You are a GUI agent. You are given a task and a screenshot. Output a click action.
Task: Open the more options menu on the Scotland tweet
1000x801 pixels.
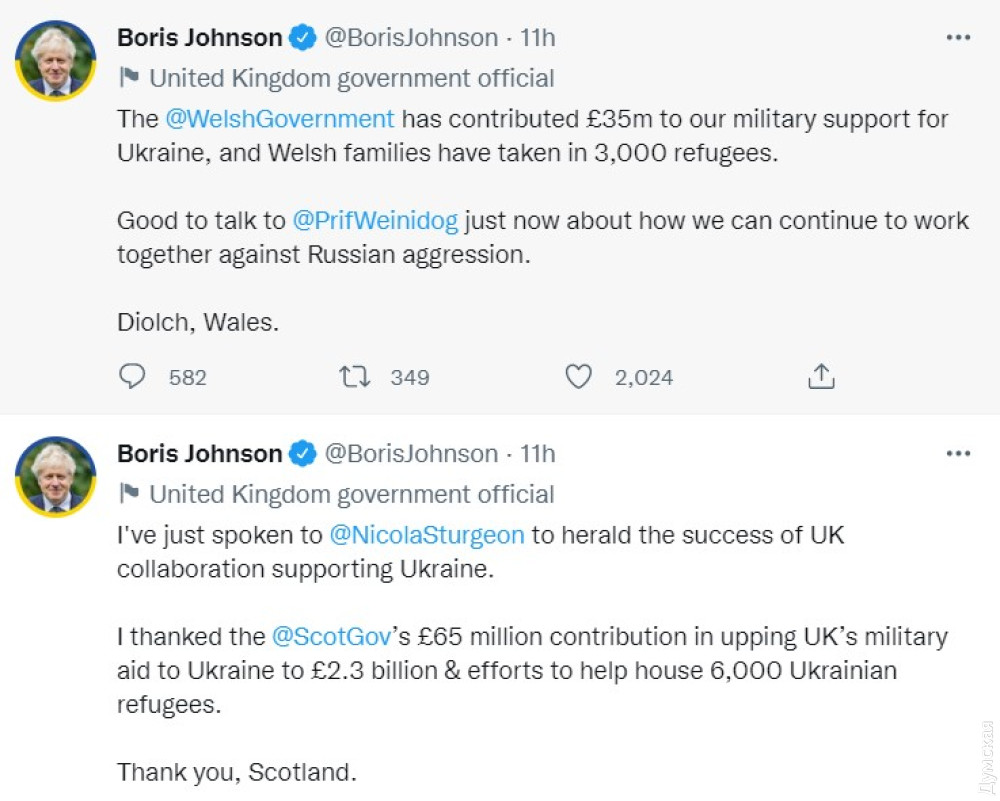(958, 454)
